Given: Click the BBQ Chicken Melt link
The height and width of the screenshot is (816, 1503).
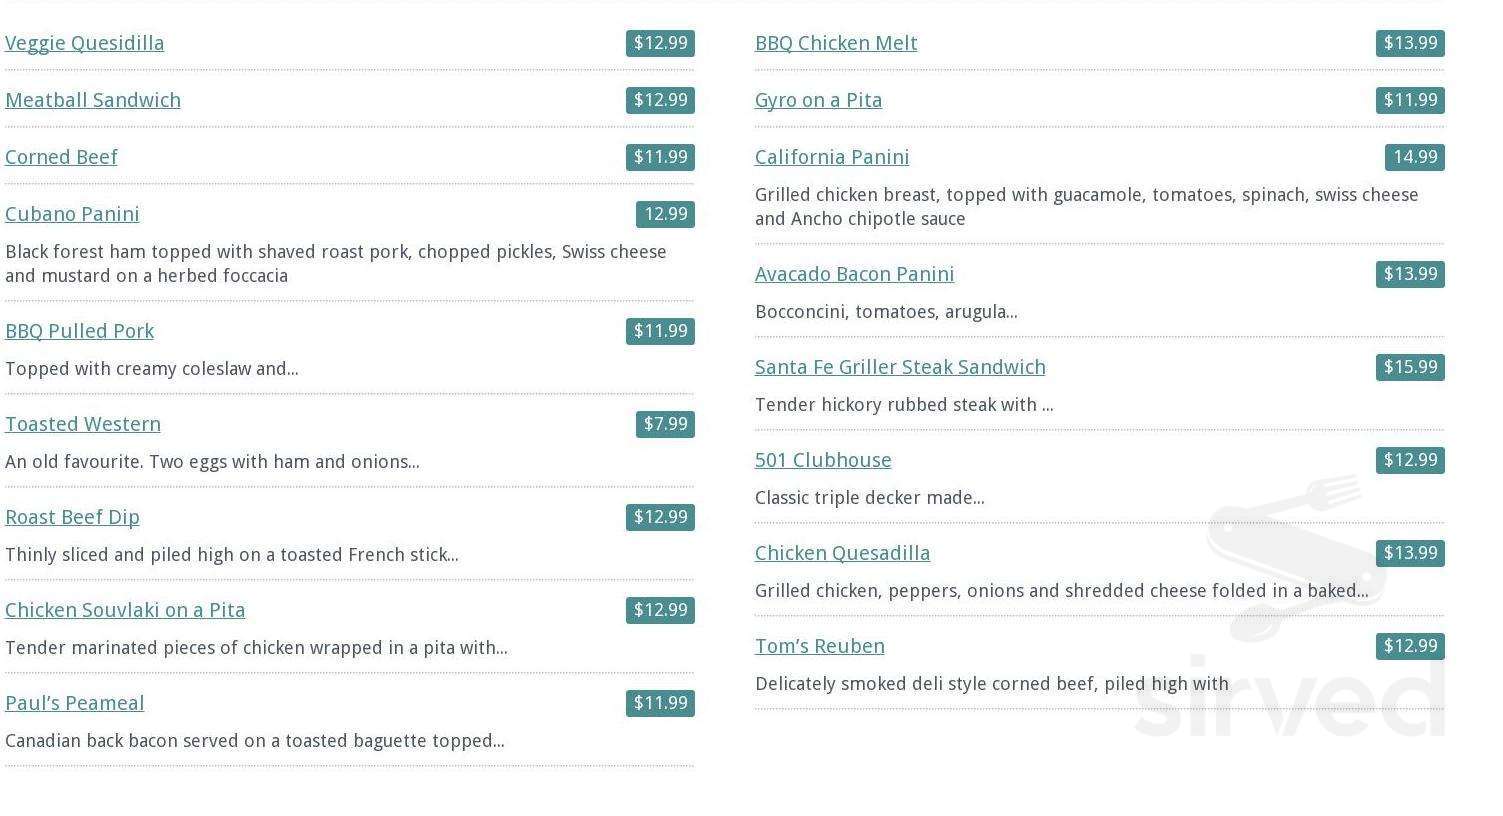Looking at the screenshot, I should pyautogui.click(x=836, y=43).
